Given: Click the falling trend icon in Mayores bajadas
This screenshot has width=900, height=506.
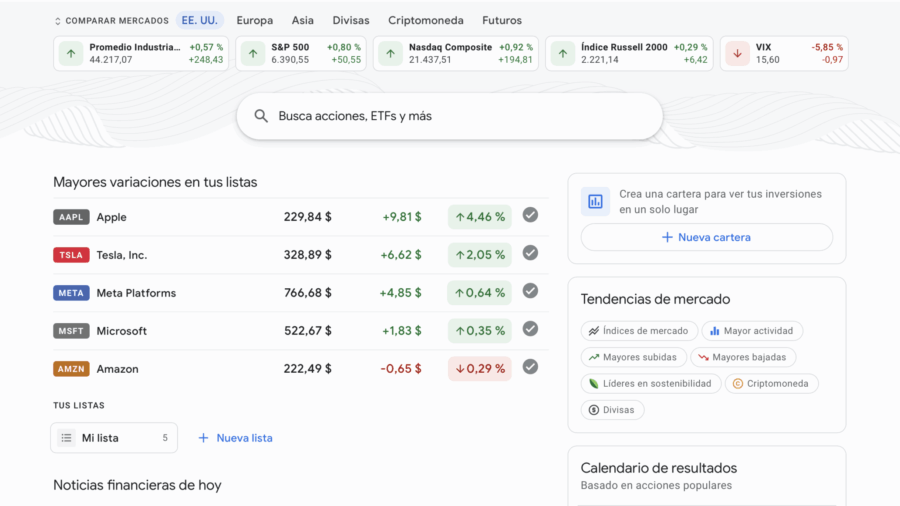Looking at the screenshot, I should [x=703, y=357].
